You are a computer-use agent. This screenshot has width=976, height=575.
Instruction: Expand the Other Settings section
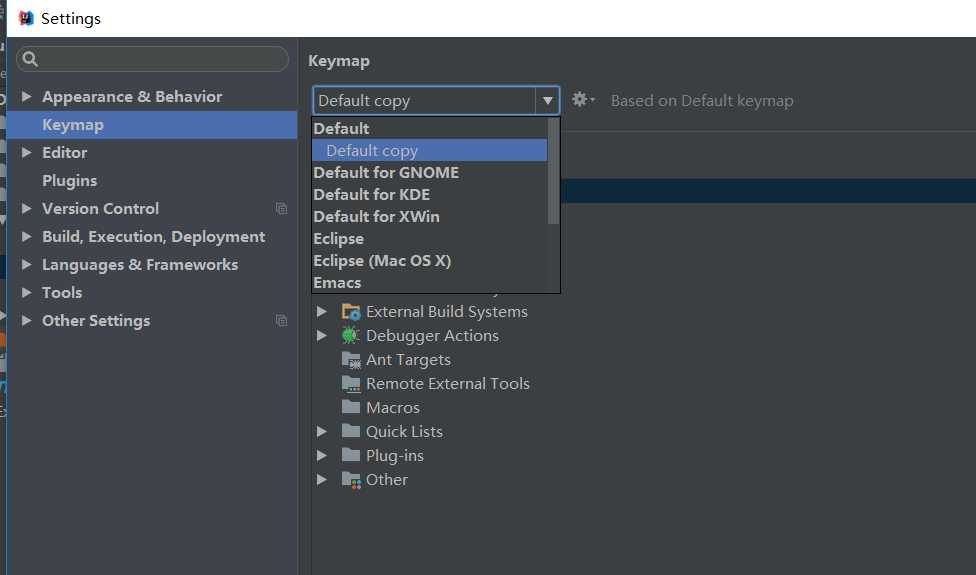26,320
